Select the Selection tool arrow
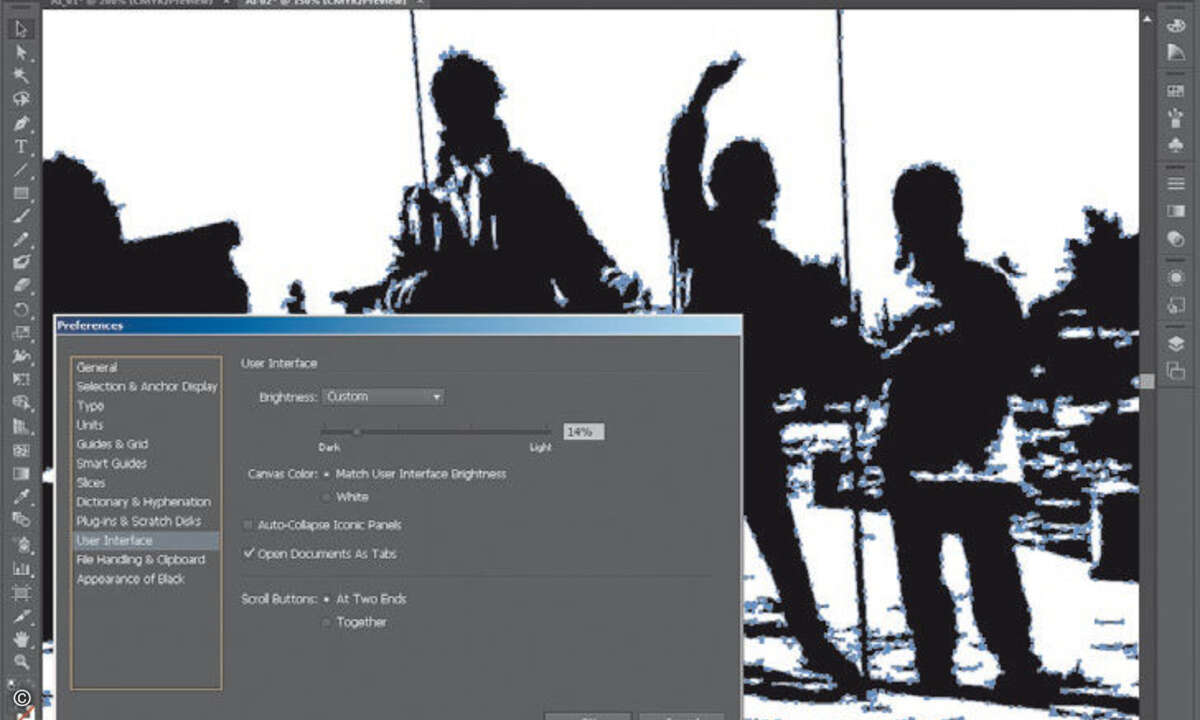1200x720 pixels. click(20, 28)
